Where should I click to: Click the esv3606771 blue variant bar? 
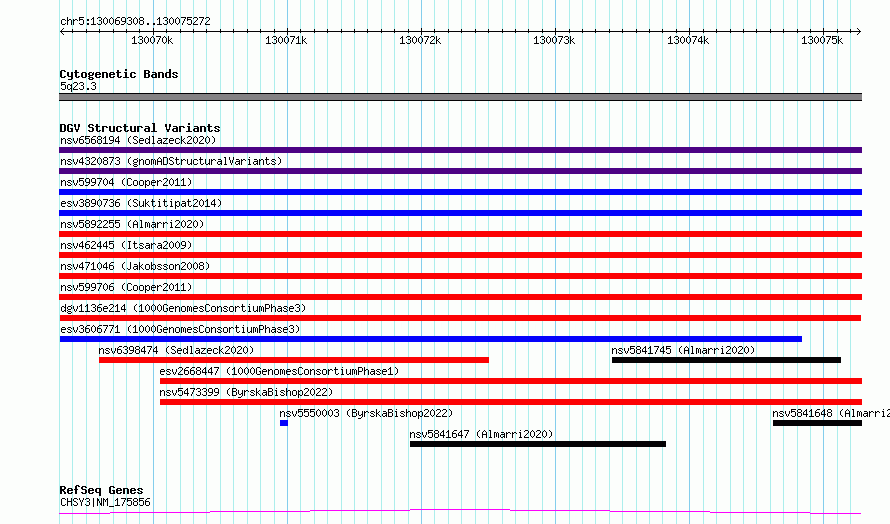(430, 339)
